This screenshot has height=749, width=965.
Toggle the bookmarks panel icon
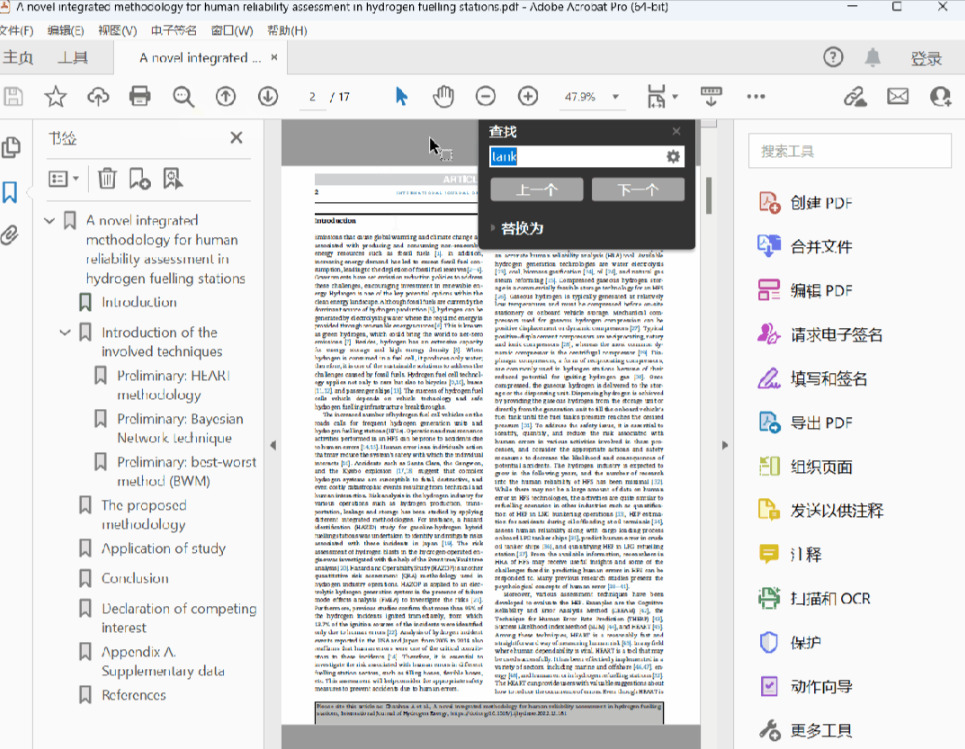[x=11, y=192]
